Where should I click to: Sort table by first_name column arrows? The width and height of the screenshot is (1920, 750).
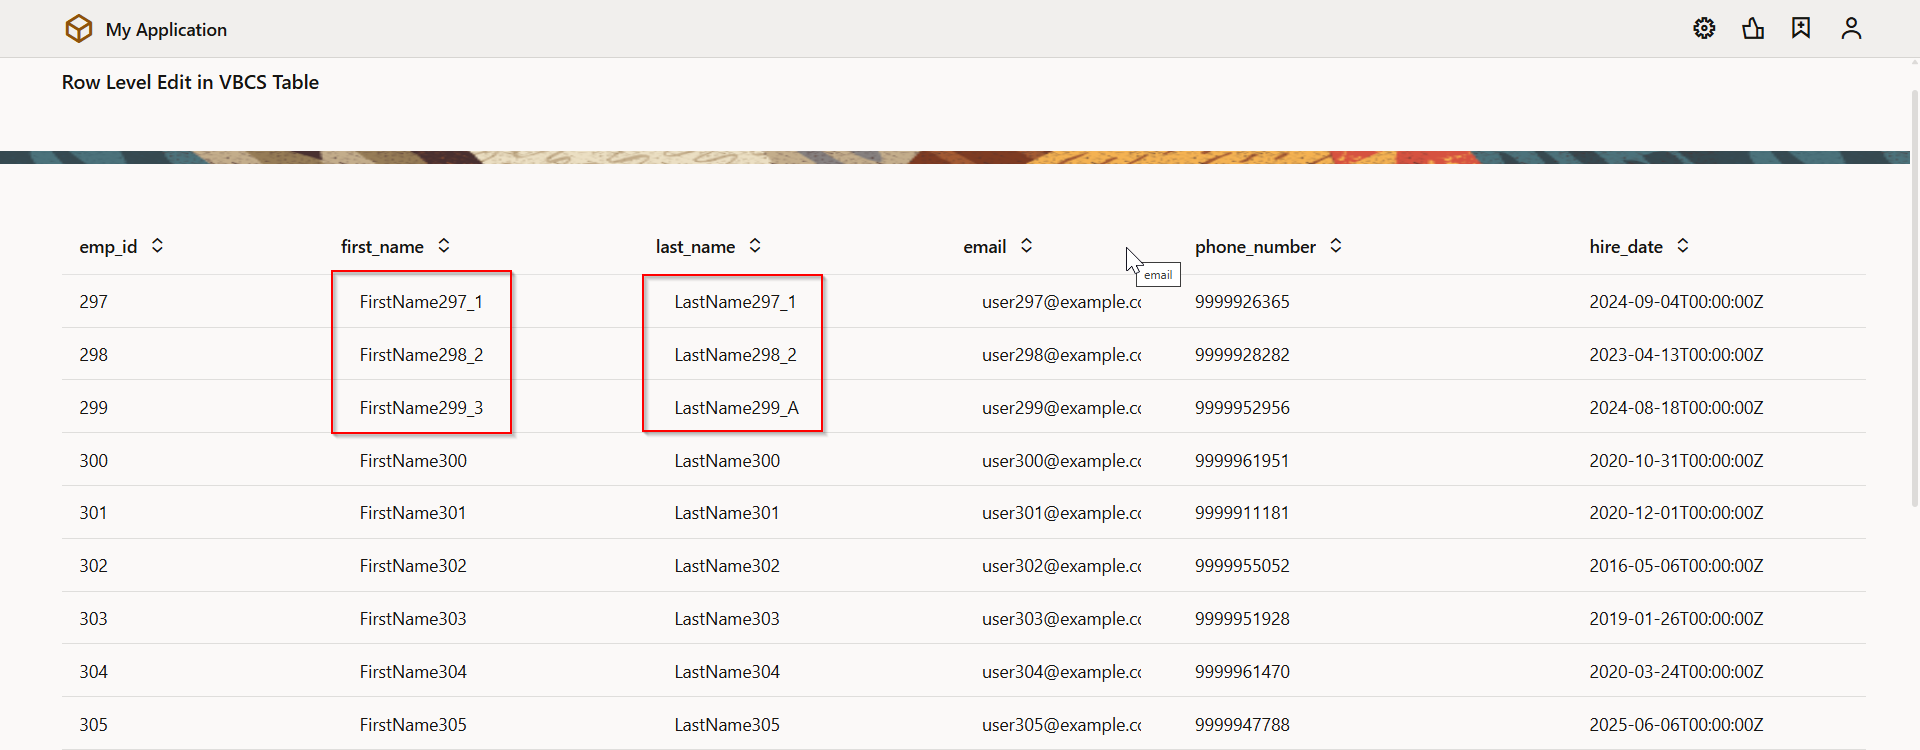point(444,246)
